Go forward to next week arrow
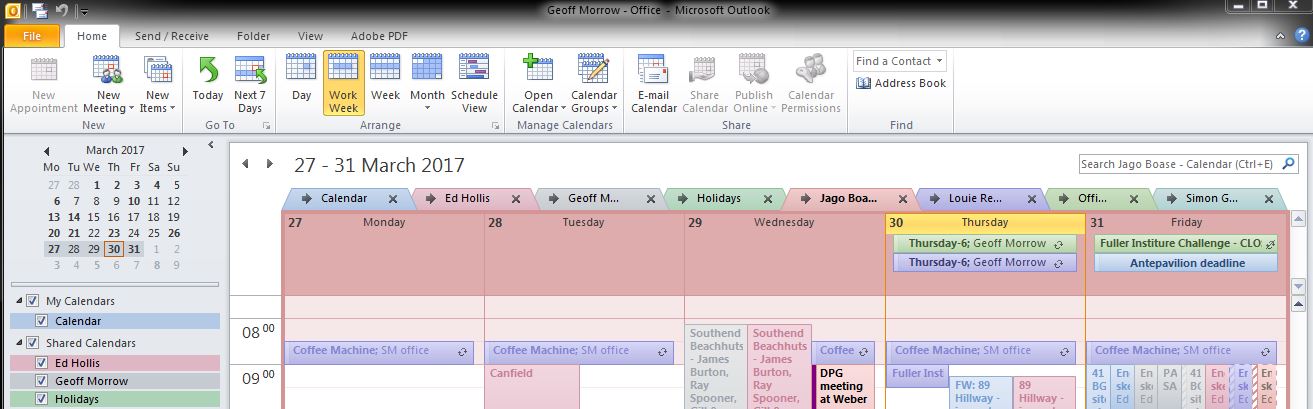This screenshot has height=409, width=1313. (269, 164)
